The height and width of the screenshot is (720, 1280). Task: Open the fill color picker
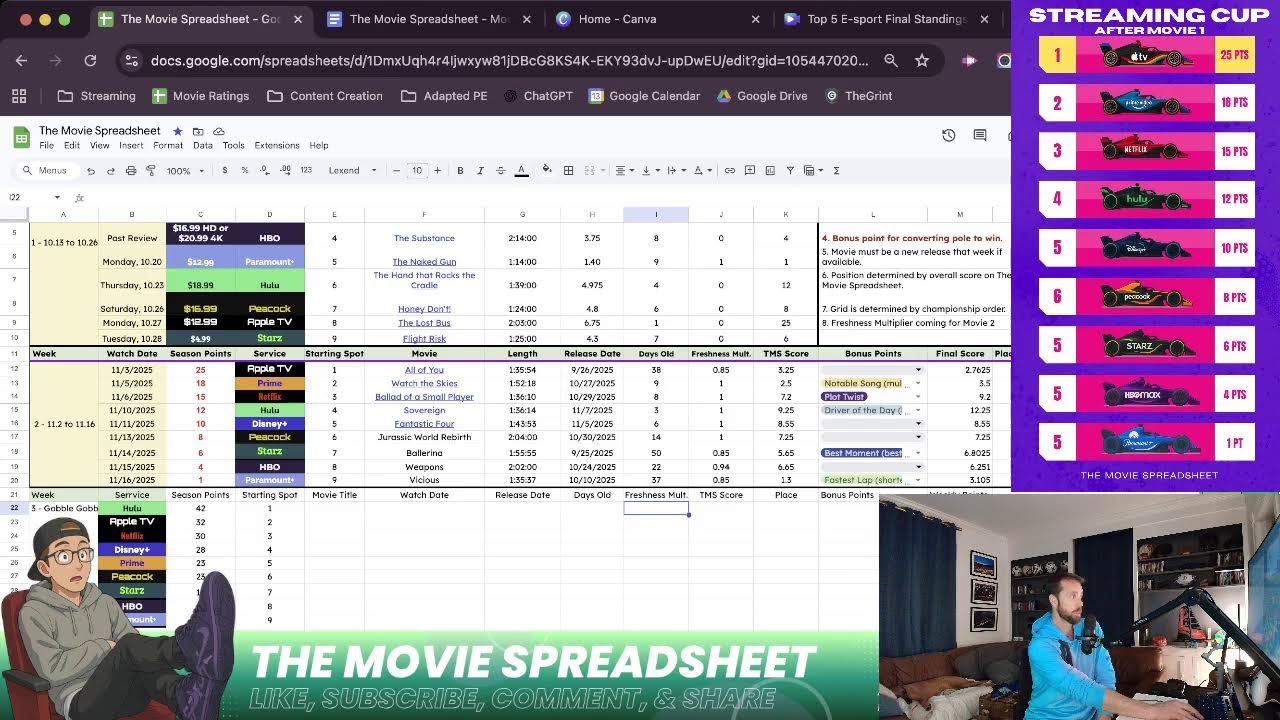point(547,171)
